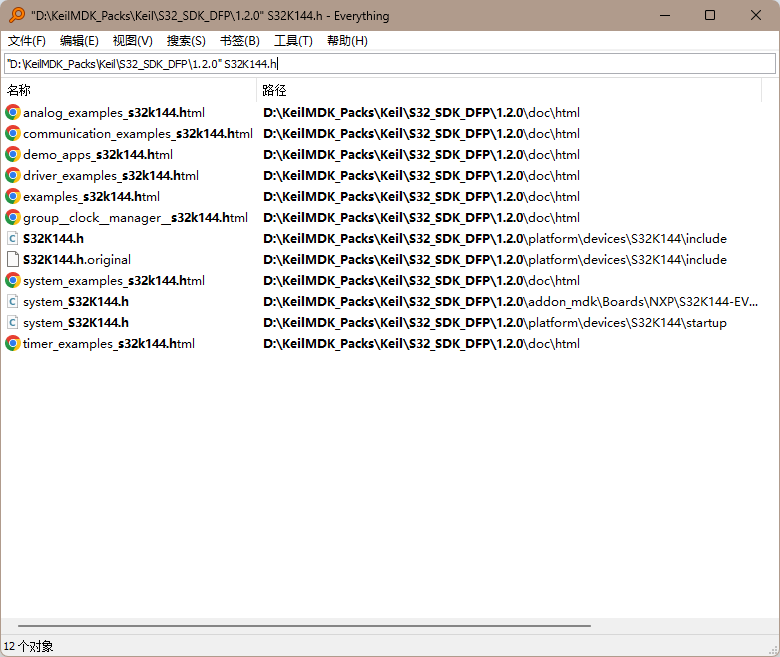Select file name S32K144.h.original
This screenshot has height=657, width=780.
tap(77, 260)
